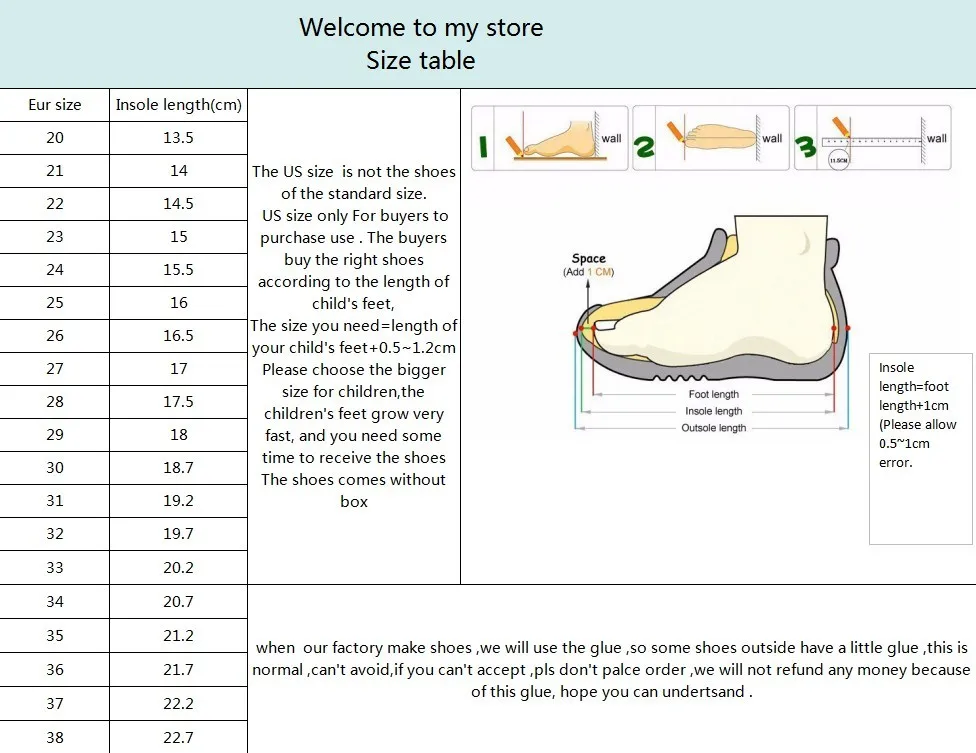Select Eur size 23 cell
The height and width of the screenshot is (753, 976).
pos(55,236)
